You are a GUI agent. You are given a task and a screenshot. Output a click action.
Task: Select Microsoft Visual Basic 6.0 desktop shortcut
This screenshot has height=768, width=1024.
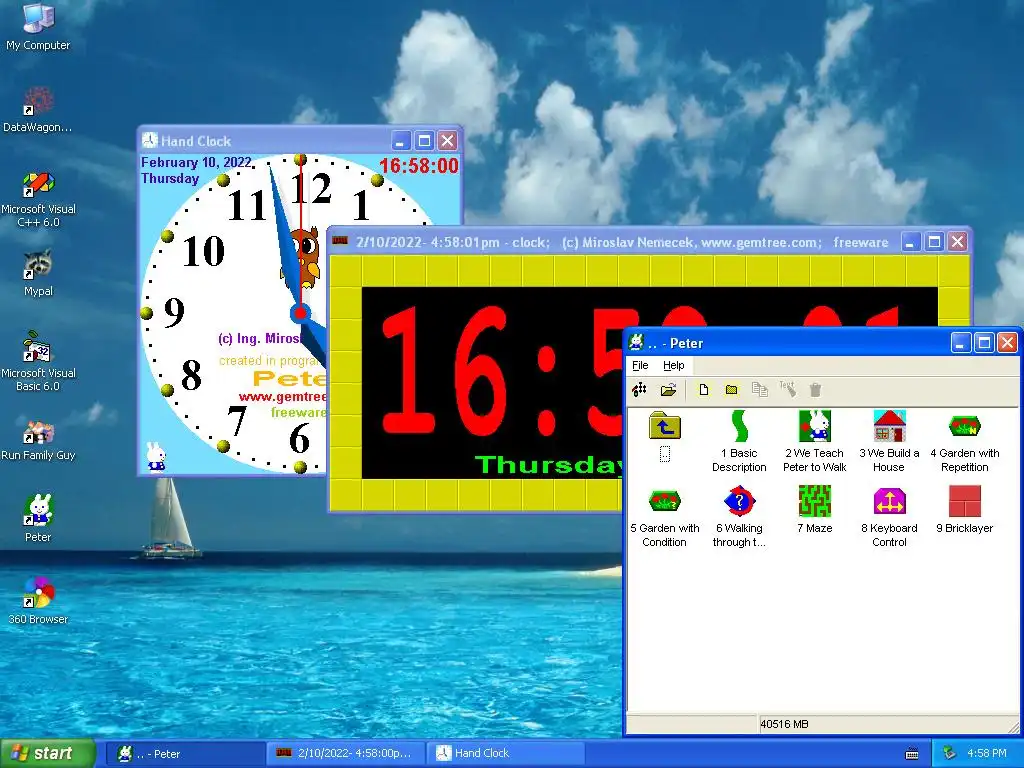pos(38,362)
